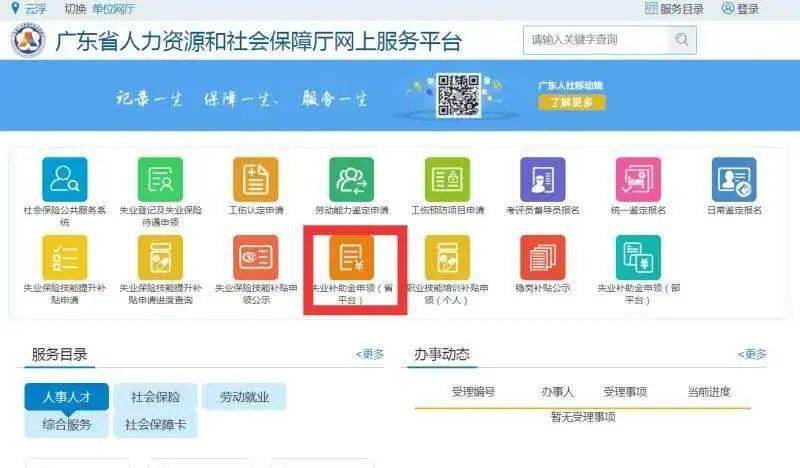Screen dimensions: 800x468
Task: Open 社会保险公共服务系统 icon
Action: pyautogui.click(x=65, y=179)
